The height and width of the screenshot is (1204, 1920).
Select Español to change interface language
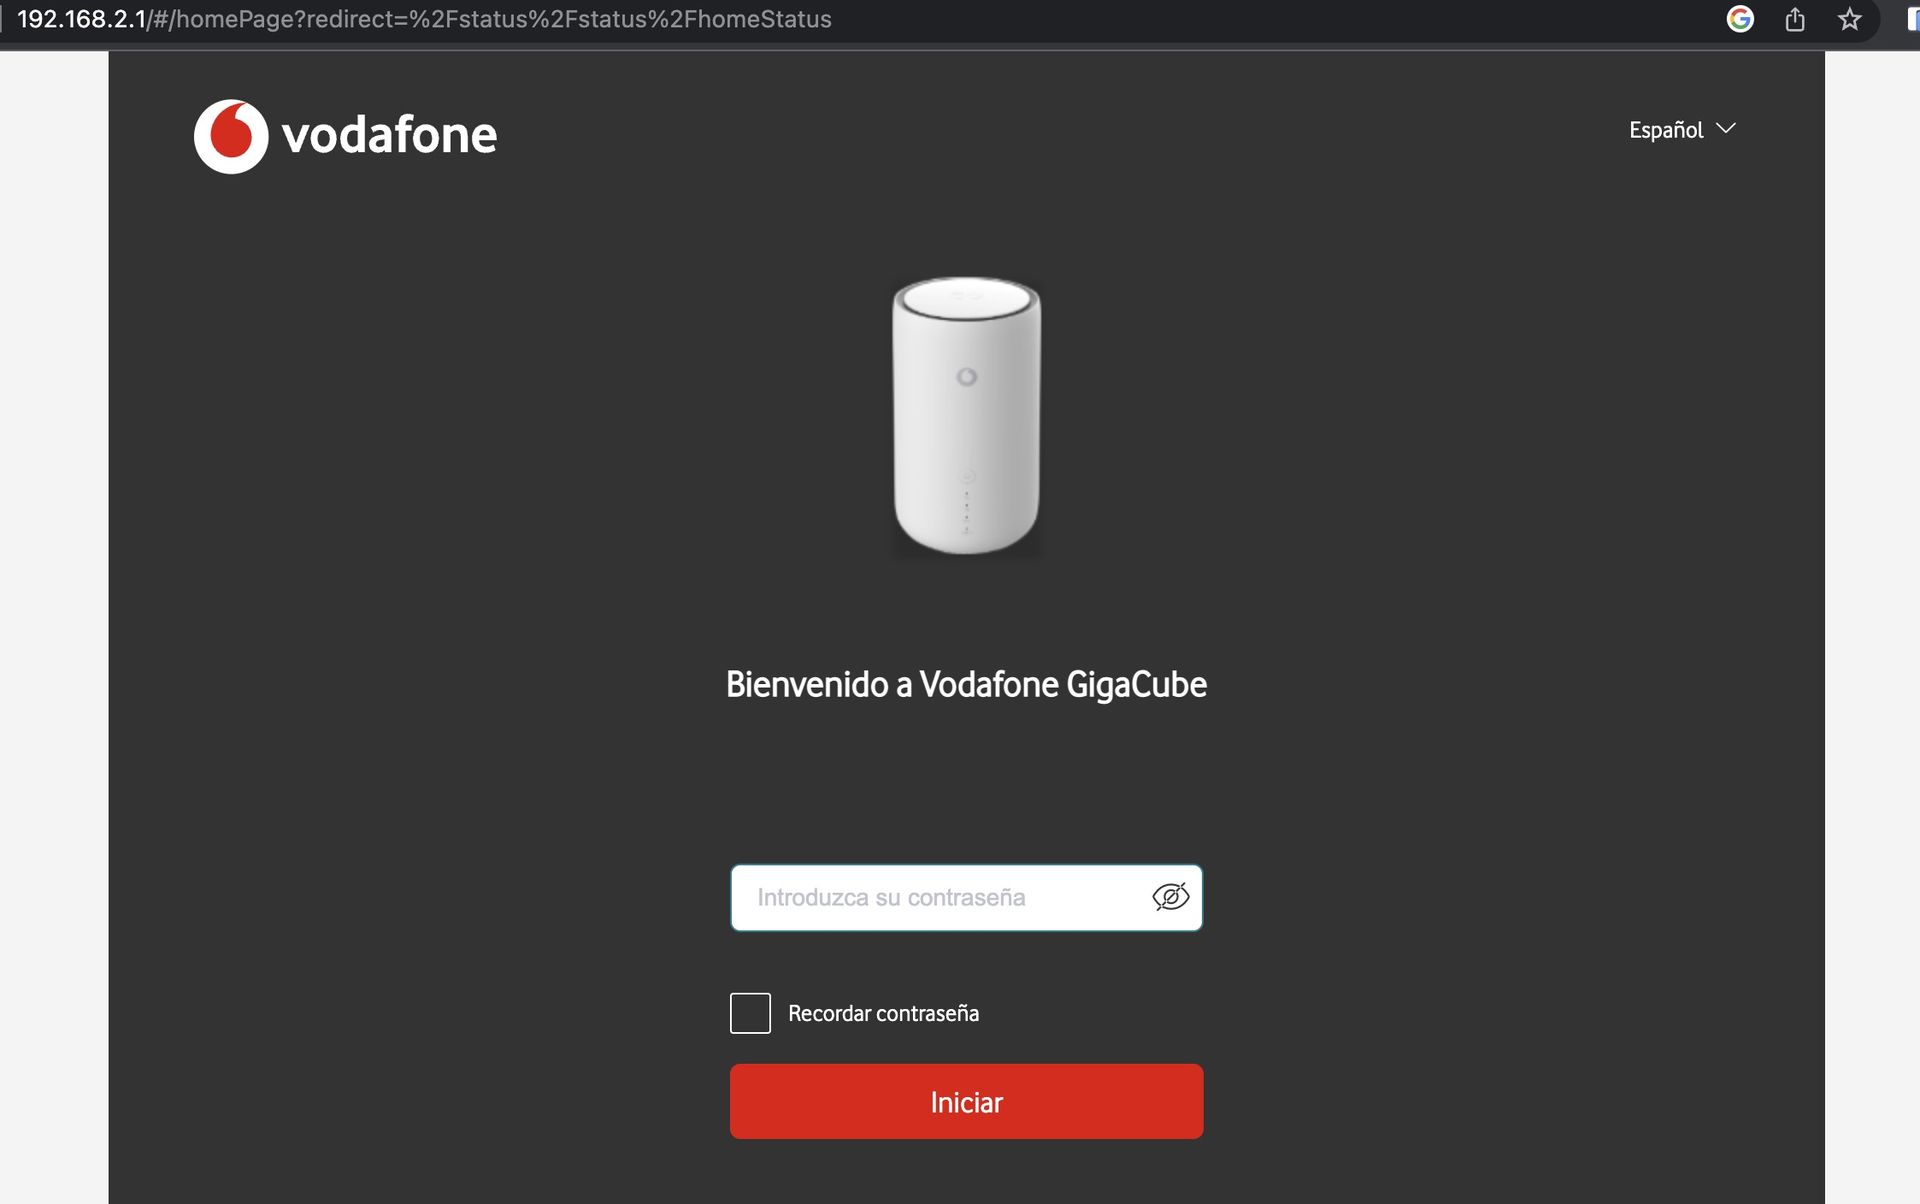pyautogui.click(x=1665, y=129)
